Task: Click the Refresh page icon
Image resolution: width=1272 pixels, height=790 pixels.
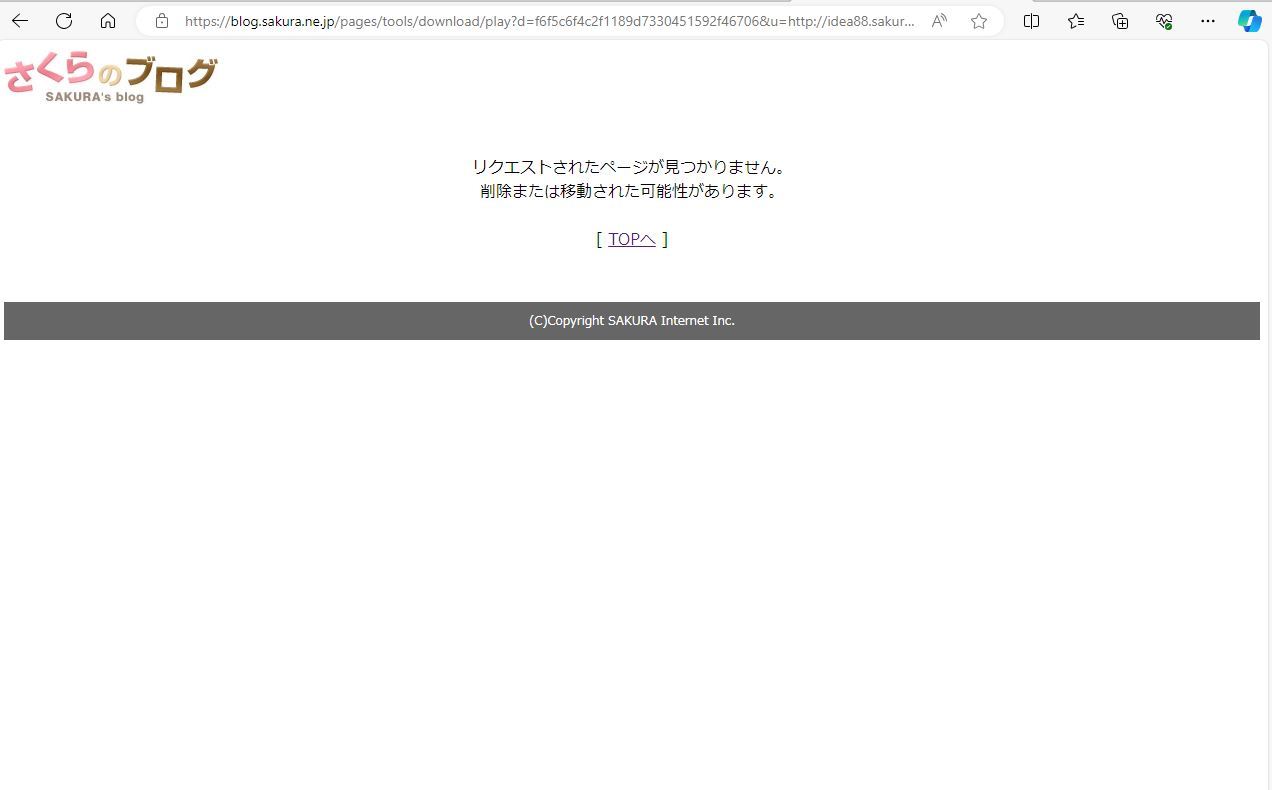Action: (64, 21)
